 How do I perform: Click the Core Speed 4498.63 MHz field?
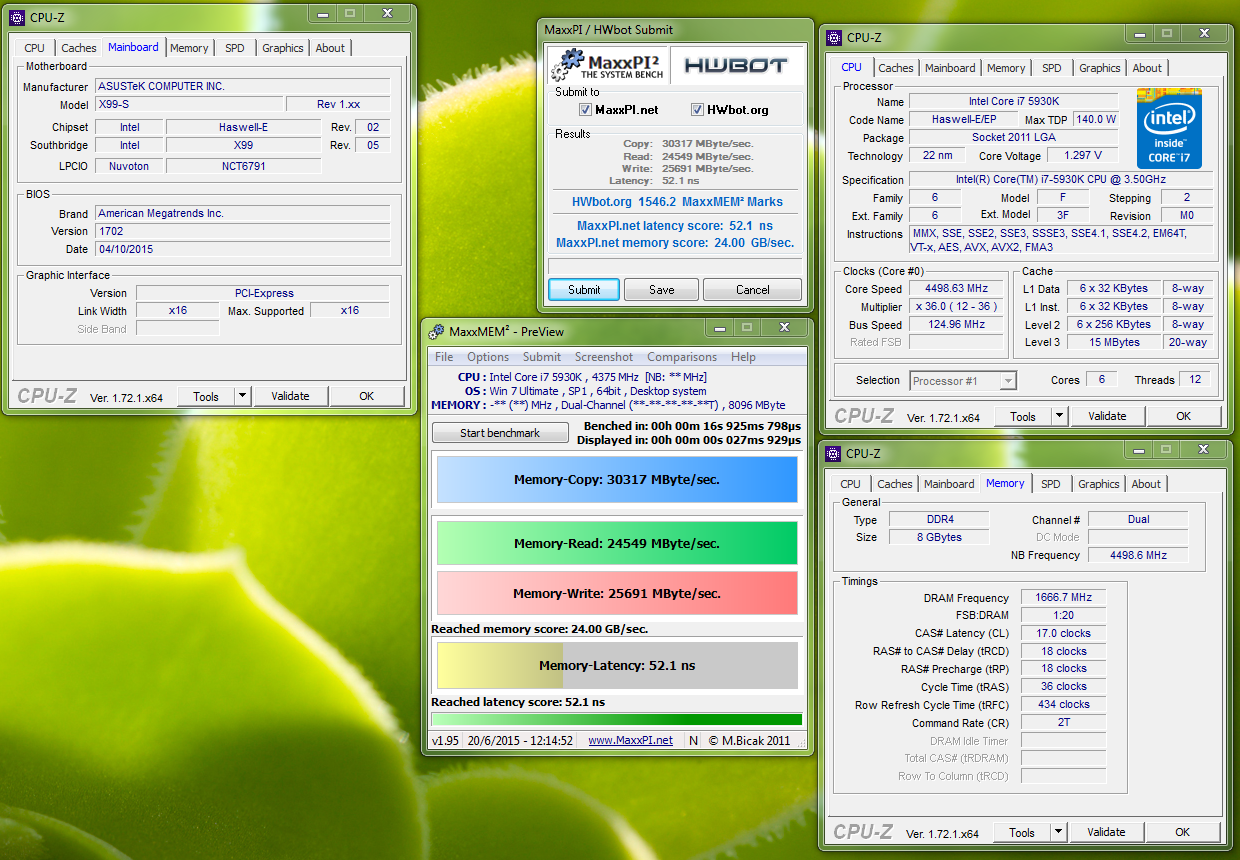(957, 289)
